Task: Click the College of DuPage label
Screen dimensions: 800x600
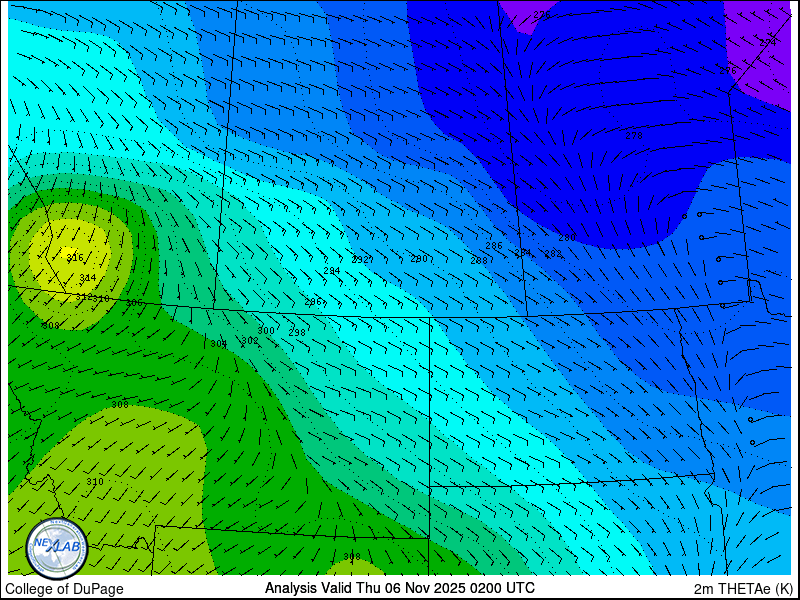Action: (64, 589)
